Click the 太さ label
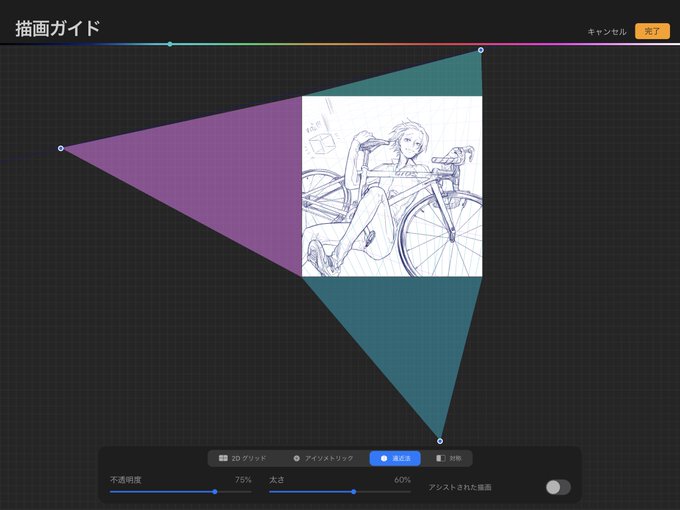The height and width of the screenshot is (510, 680). coord(277,480)
